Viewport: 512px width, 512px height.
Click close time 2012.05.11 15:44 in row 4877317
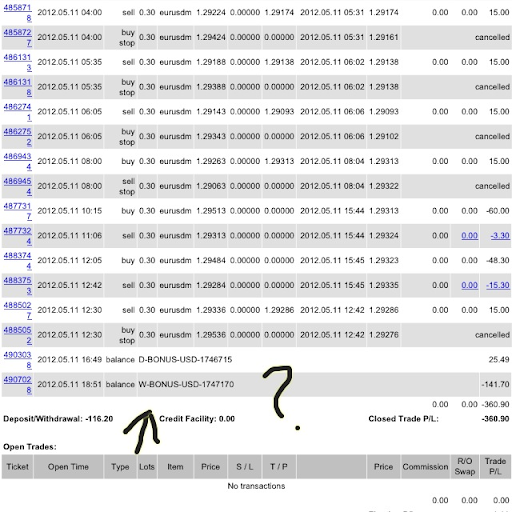coord(332,211)
